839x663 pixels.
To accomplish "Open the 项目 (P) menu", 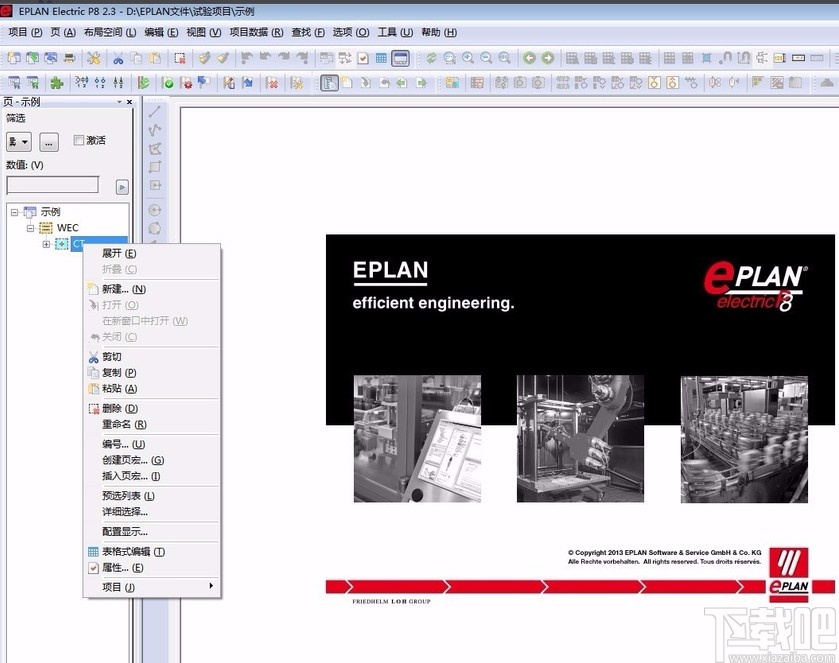I will coord(25,32).
